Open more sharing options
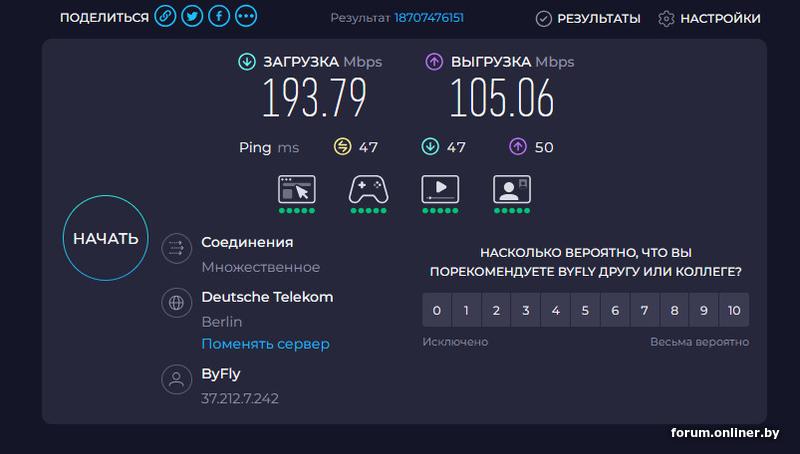Image resolution: width=800 pixels, height=454 pixels. (246, 18)
